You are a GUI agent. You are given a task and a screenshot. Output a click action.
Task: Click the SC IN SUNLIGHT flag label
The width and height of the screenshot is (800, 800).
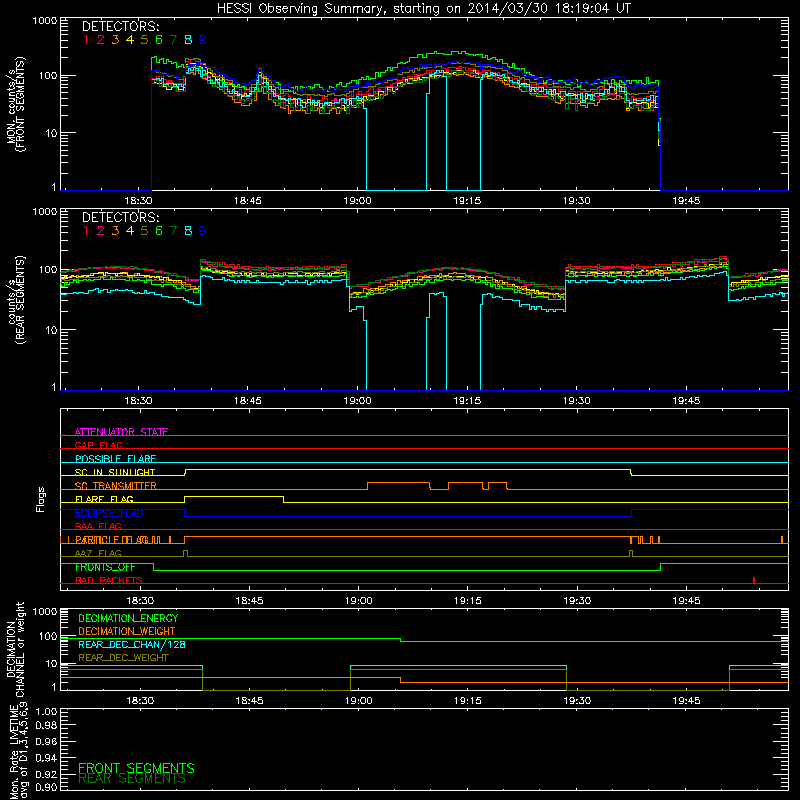pos(115,472)
